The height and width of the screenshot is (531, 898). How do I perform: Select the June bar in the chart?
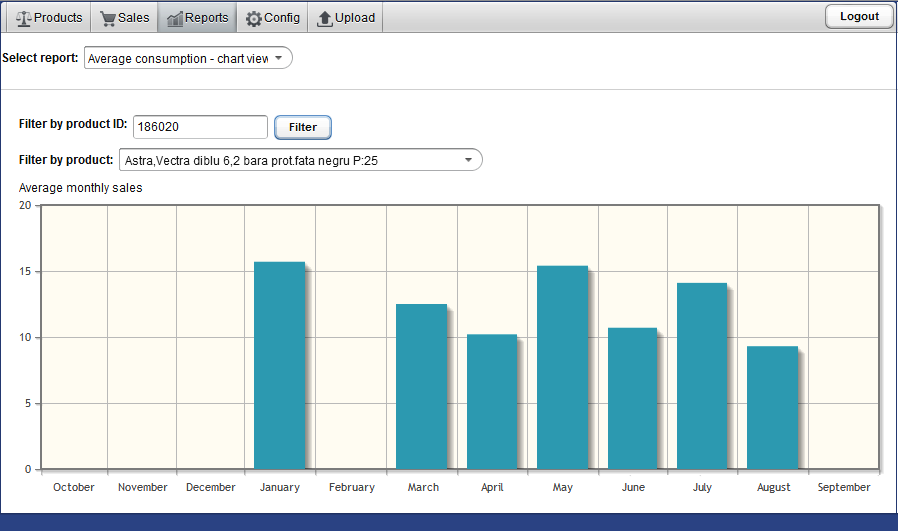(x=632, y=399)
